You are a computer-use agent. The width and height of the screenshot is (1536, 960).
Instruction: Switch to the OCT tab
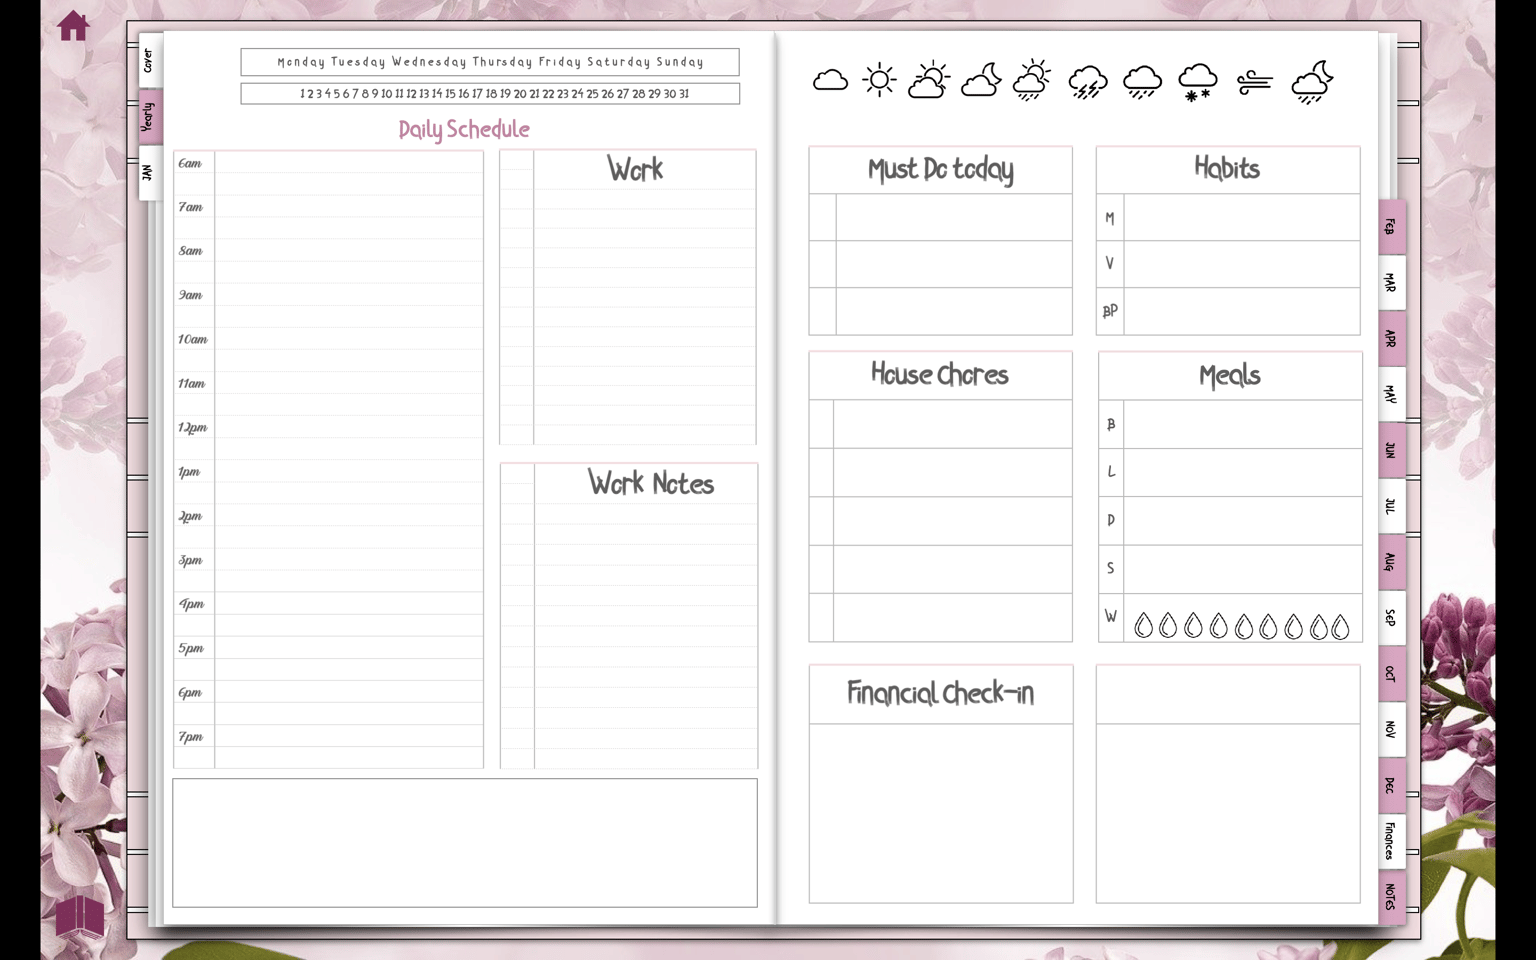[1391, 674]
